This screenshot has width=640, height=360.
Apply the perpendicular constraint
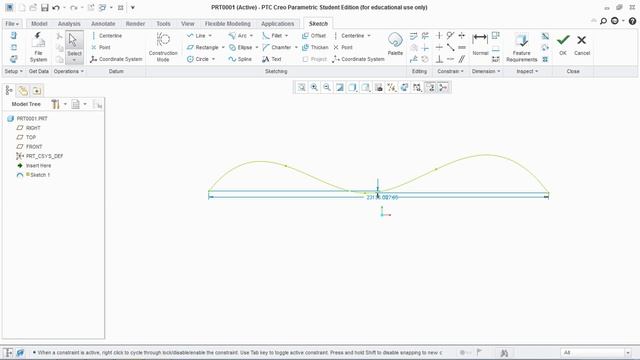pos(439,59)
